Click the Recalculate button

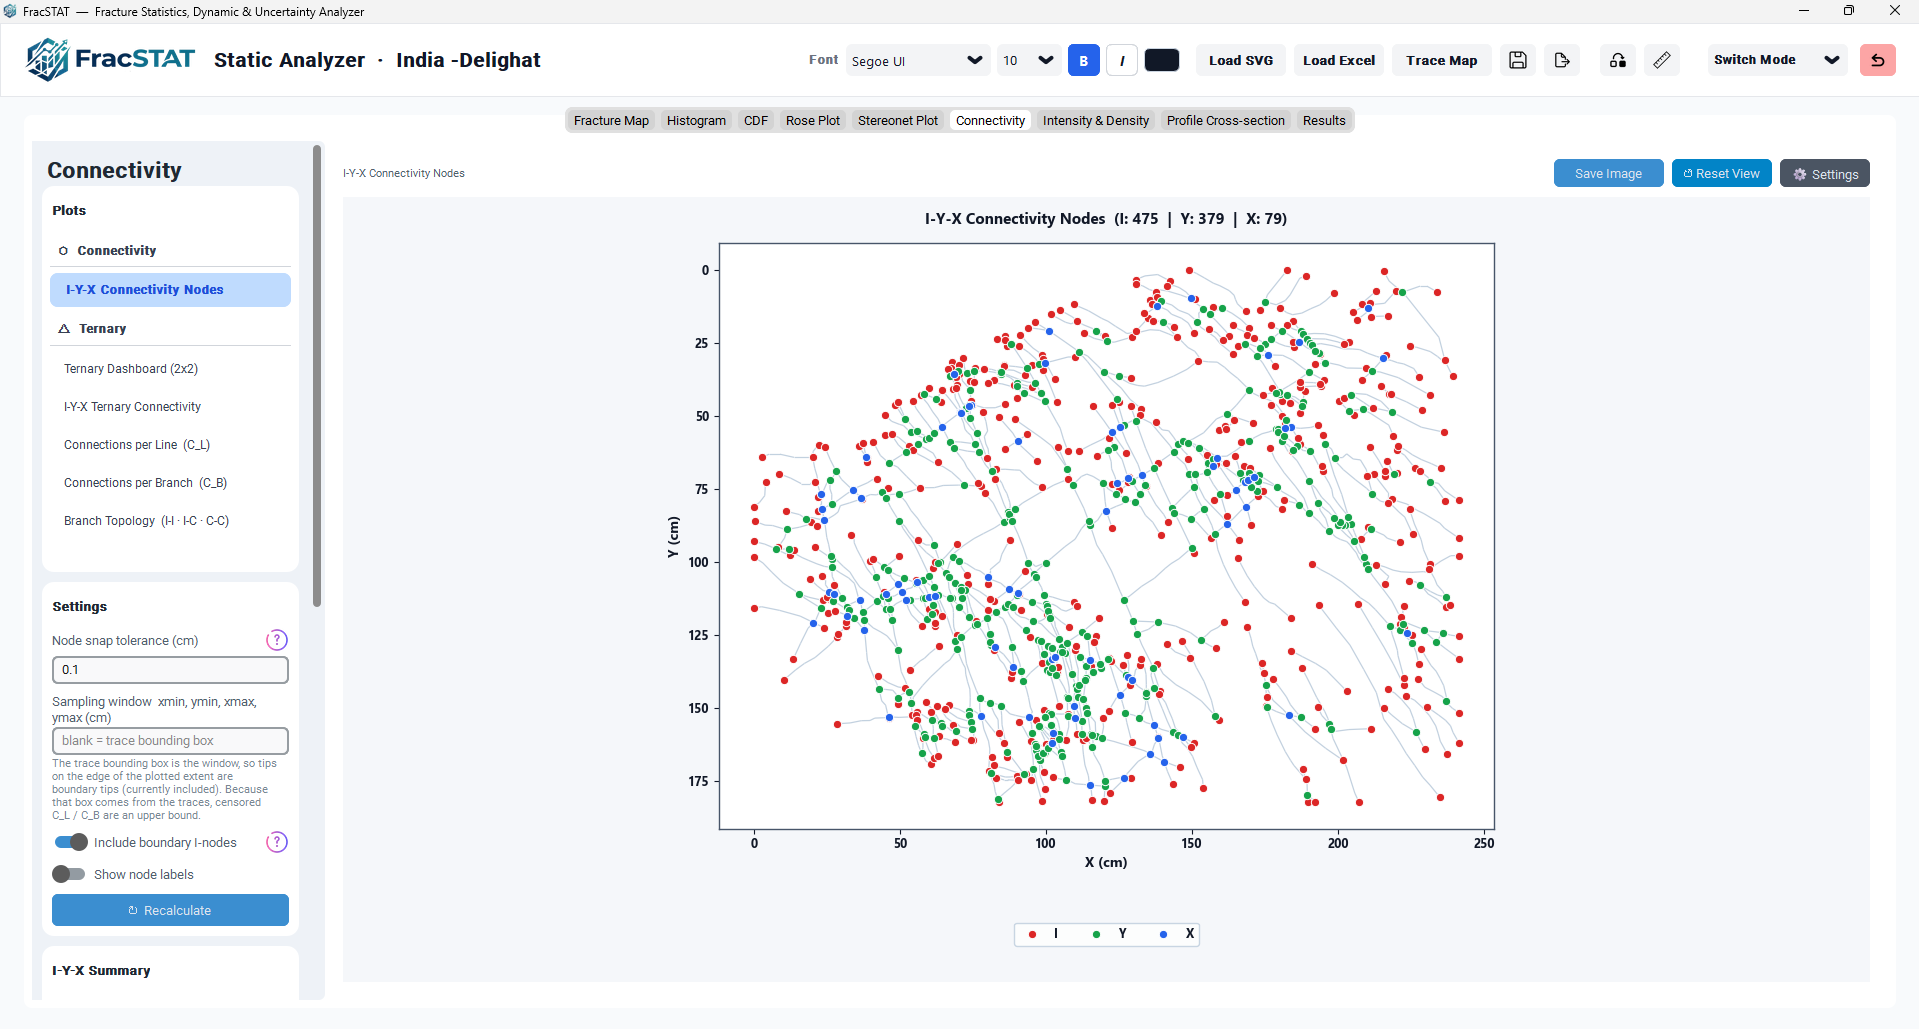[x=170, y=911]
